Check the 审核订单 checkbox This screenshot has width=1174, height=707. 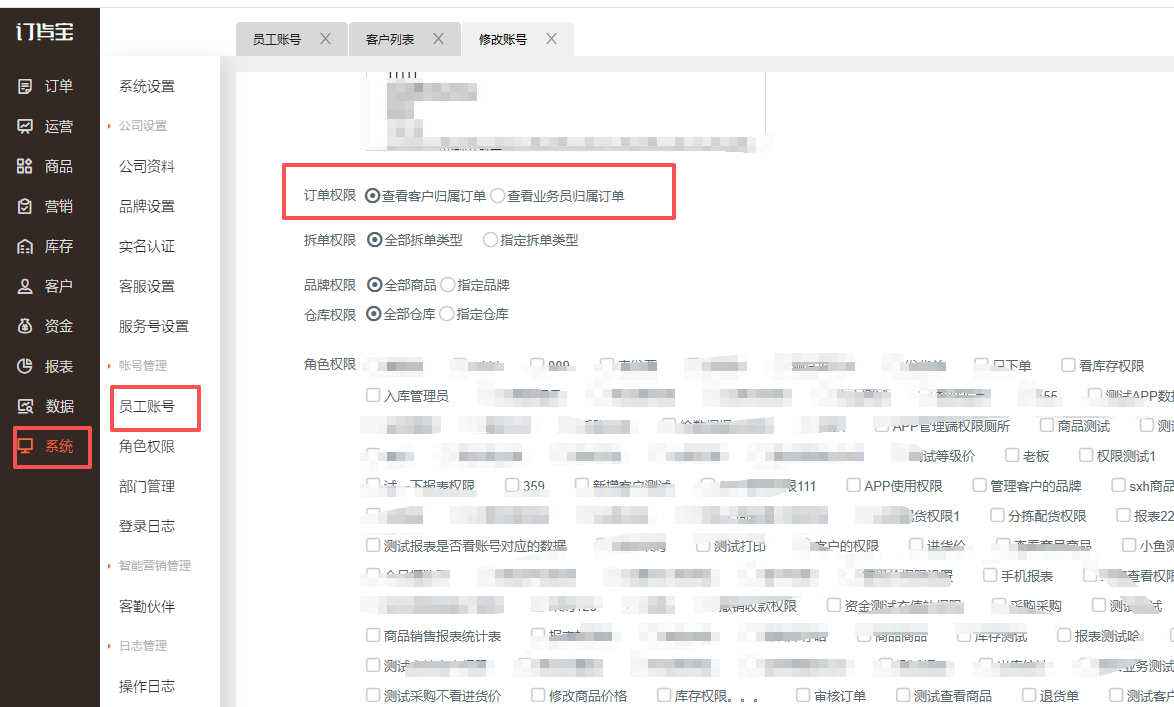pos(803,695)
